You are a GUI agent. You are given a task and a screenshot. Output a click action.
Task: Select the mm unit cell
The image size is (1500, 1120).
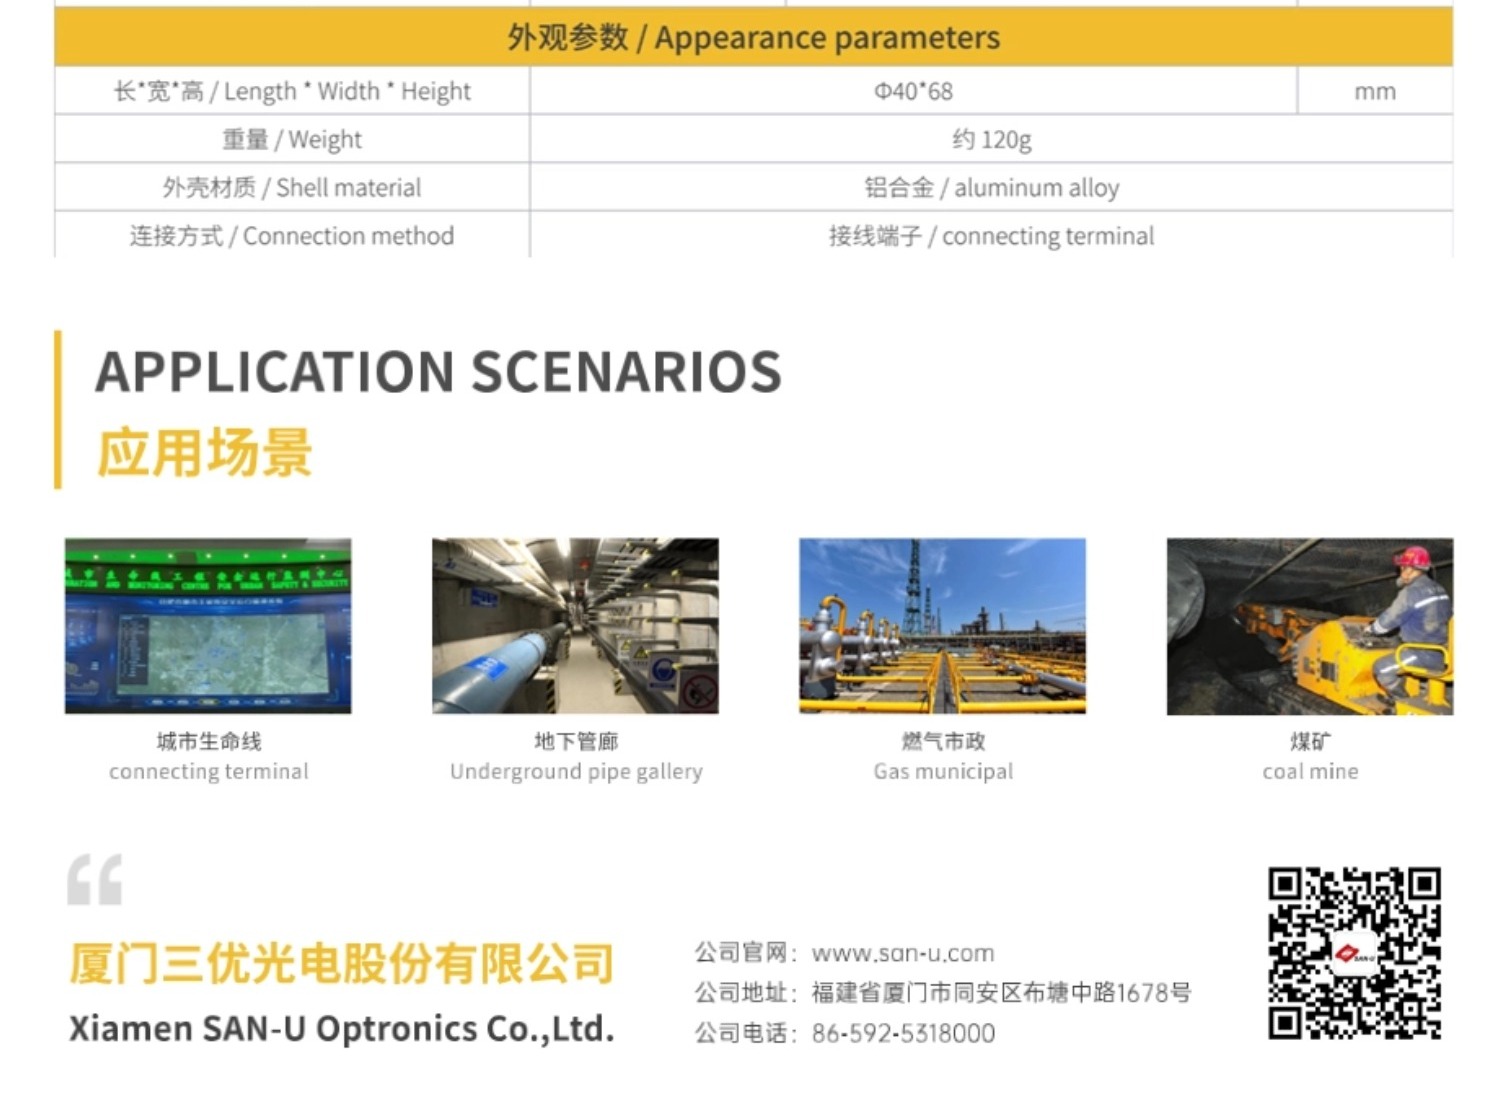(1374, 91)
